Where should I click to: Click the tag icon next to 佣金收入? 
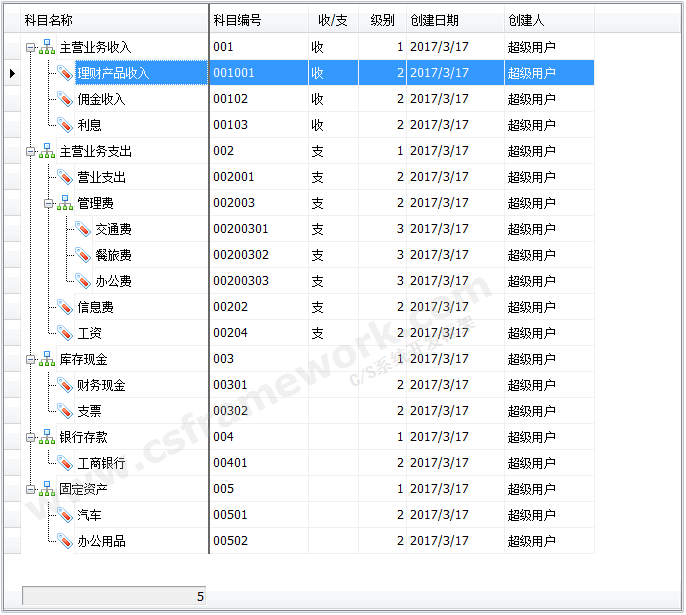[x=65, y=99]
